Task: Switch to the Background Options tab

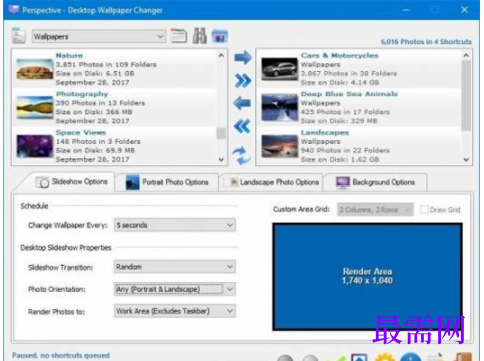Action: 375,182
